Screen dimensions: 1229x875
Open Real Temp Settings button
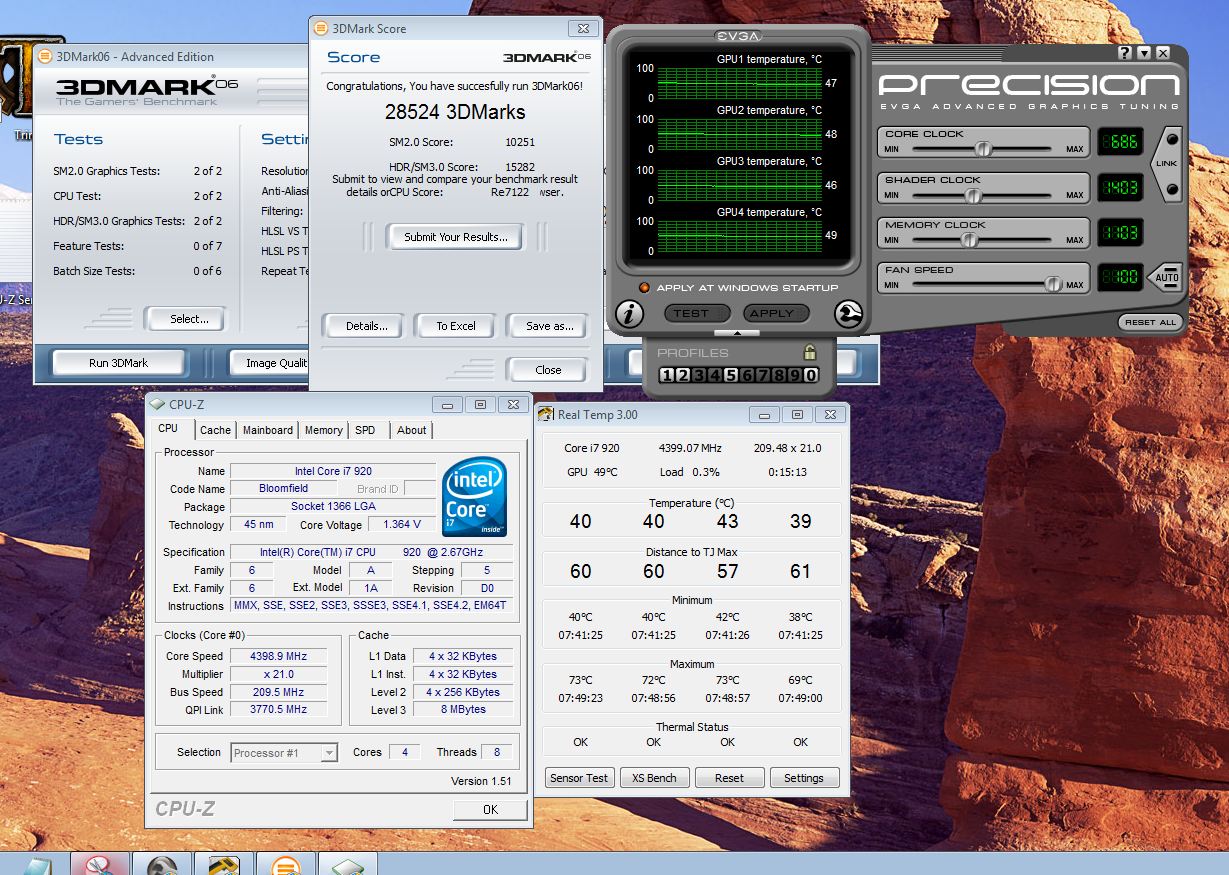(804, 778)
